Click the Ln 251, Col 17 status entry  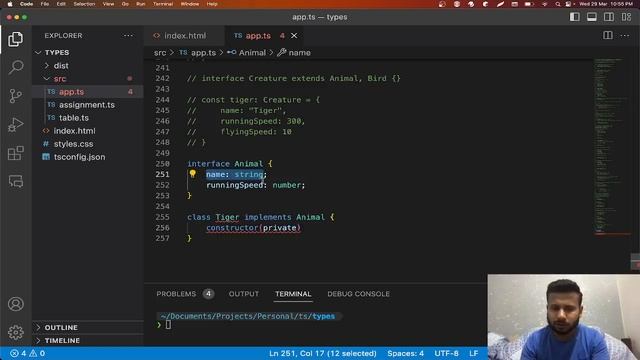point(322,353)
